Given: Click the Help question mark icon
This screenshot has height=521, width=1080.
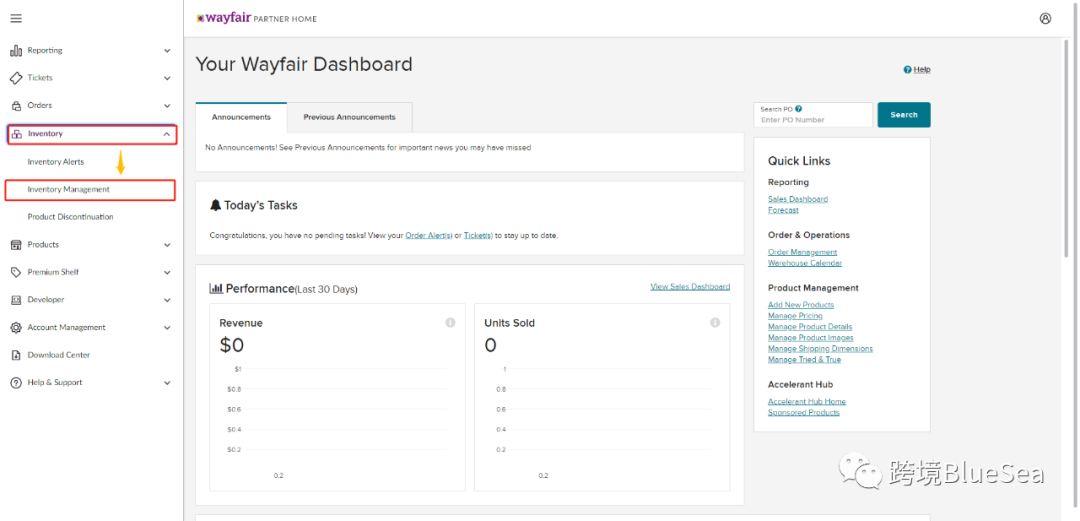Looking at the screenshot, I should tap(908, 70).
